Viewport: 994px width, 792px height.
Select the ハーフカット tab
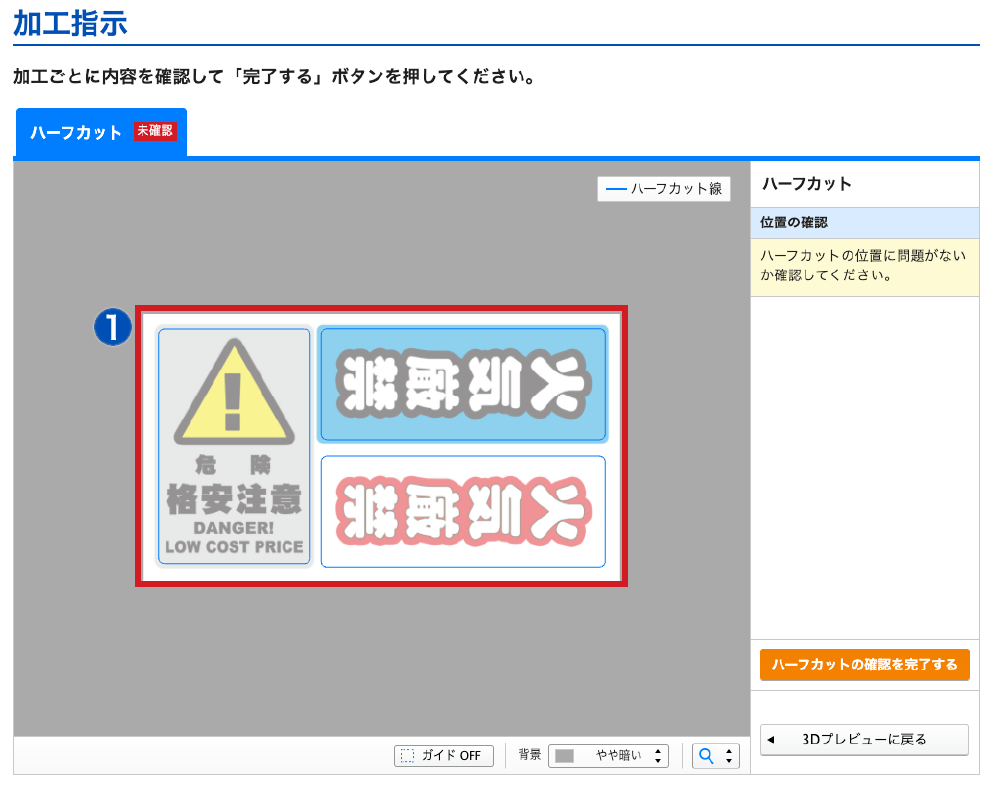pyautogui.click(x=76, y=132)
